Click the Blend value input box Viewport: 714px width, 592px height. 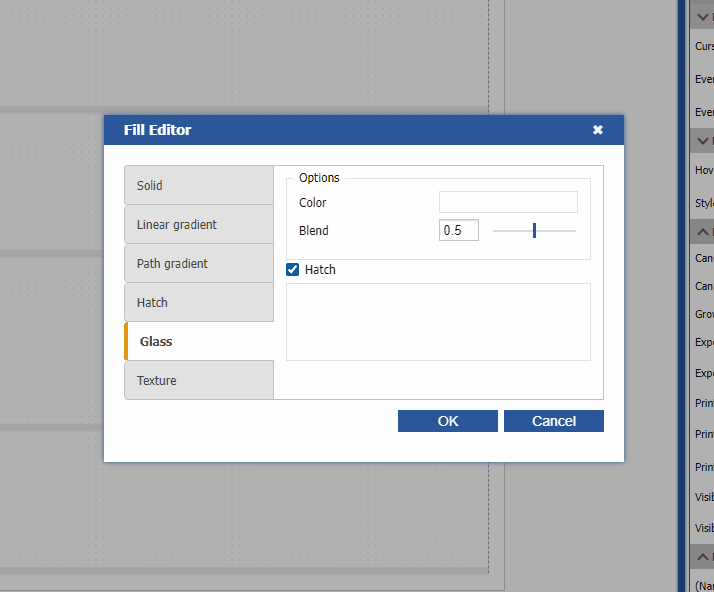458,230
